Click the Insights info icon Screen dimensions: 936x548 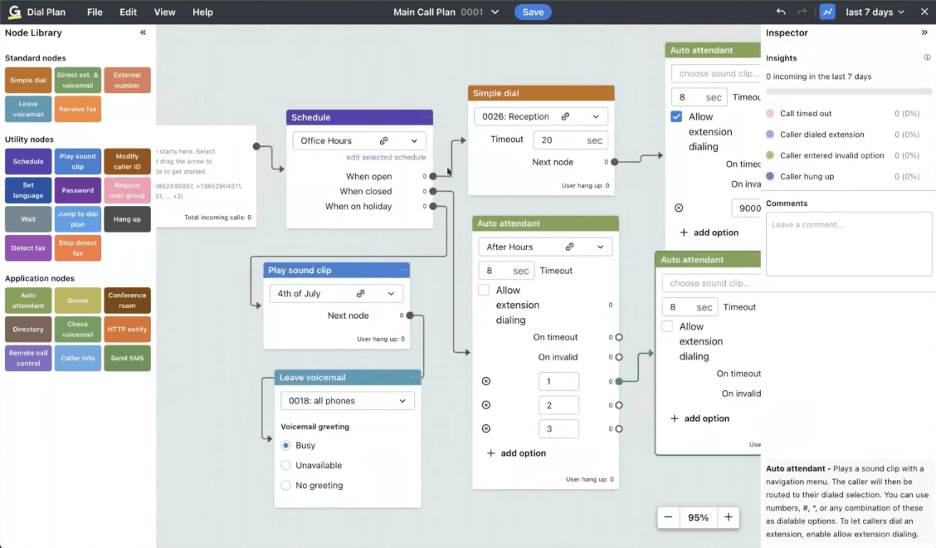[x=927, y=58]
